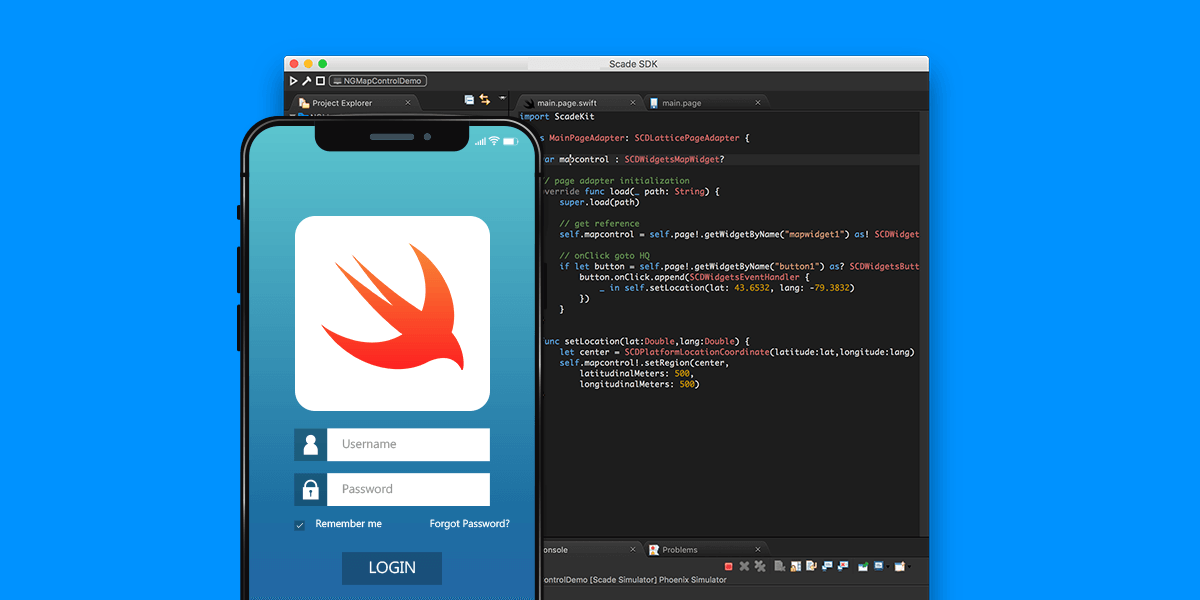
Task: Click the Remove Launch X icon
Action: tap(744, 566)
